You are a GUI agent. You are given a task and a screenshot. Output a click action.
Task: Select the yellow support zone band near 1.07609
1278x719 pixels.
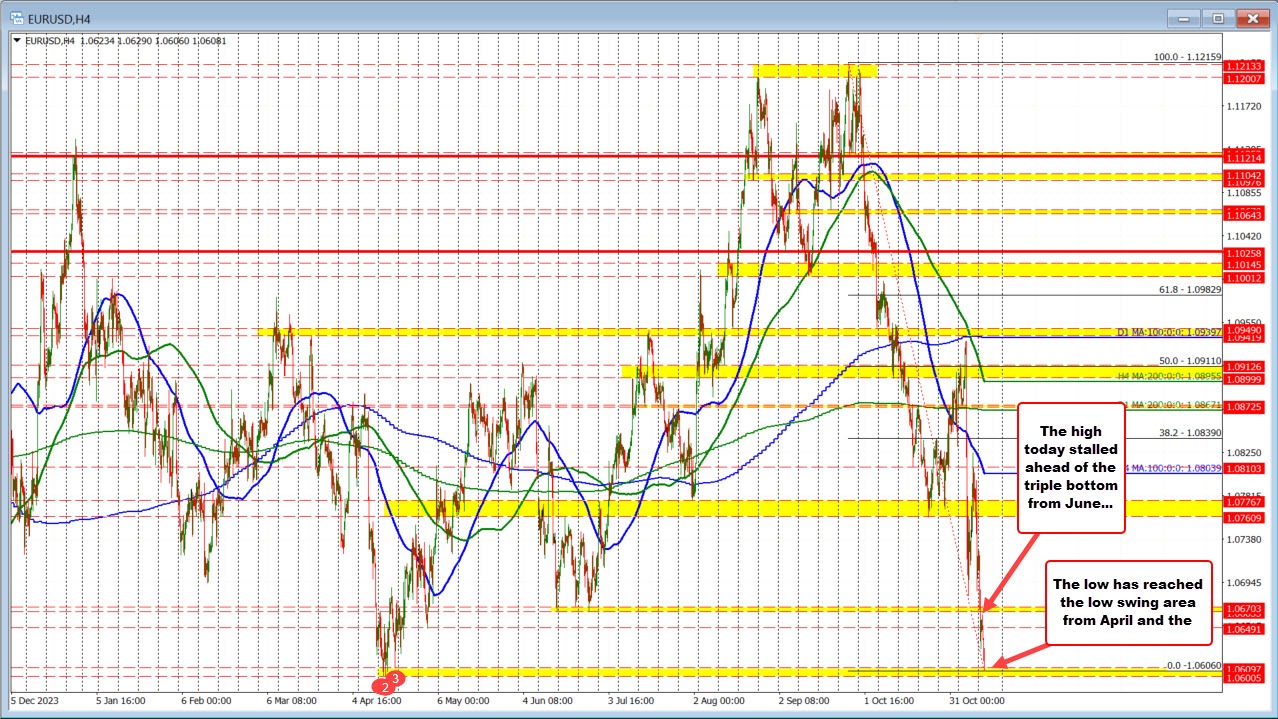tap(700, 510)
